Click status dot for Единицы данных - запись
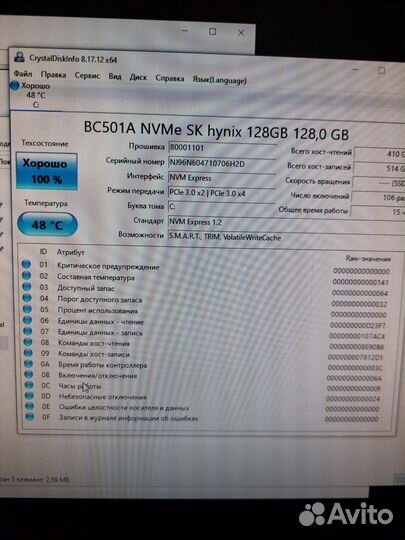The width and height of the screenshot is (405, 540). 28,331
